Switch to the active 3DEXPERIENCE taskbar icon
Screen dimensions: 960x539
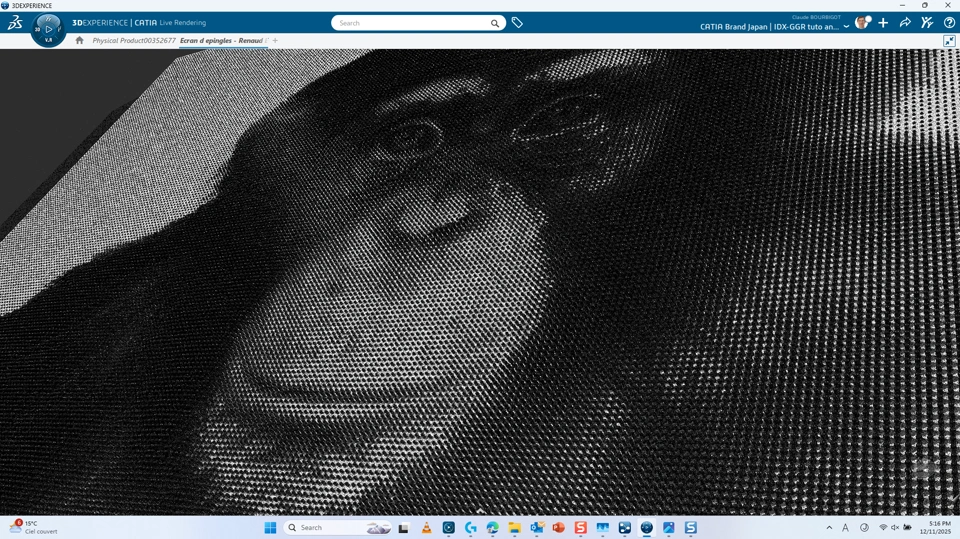pyautogui.click(x=647, y=528)
